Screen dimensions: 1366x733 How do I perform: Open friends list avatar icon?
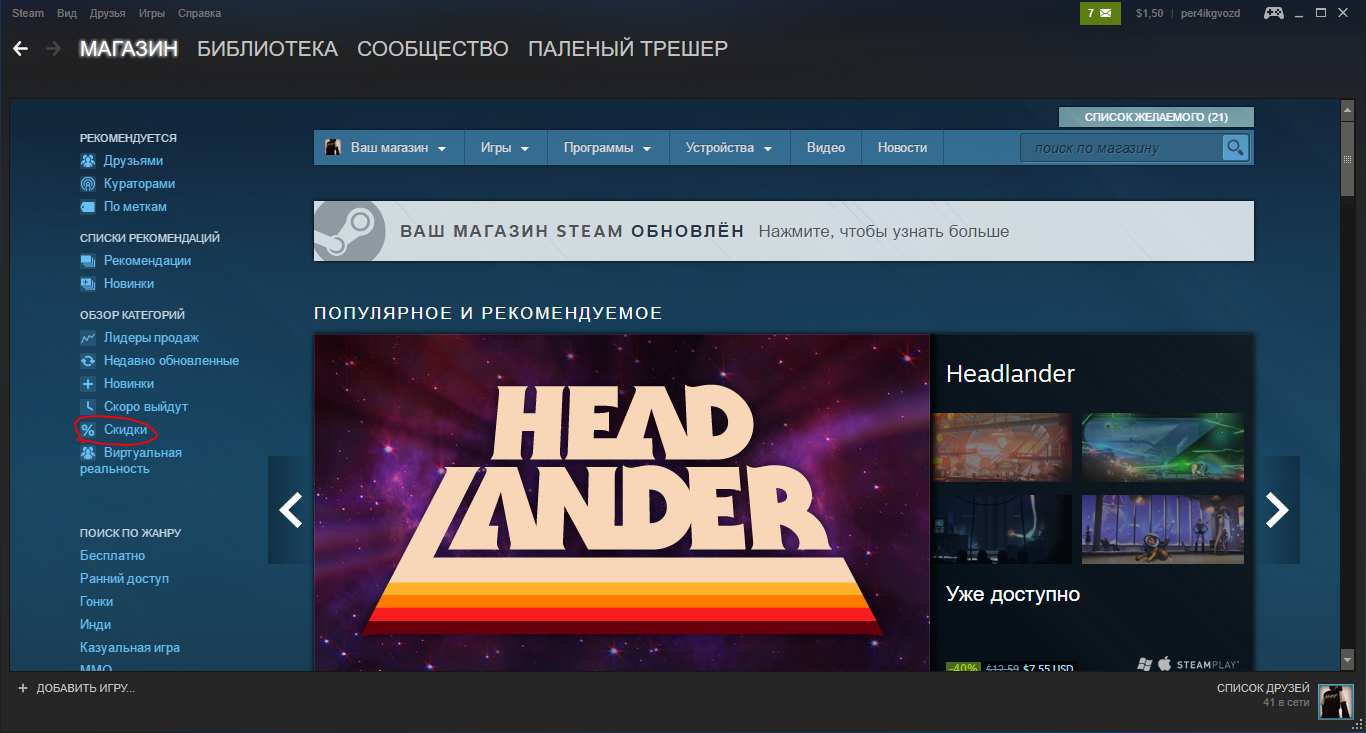coord(1335,701)
